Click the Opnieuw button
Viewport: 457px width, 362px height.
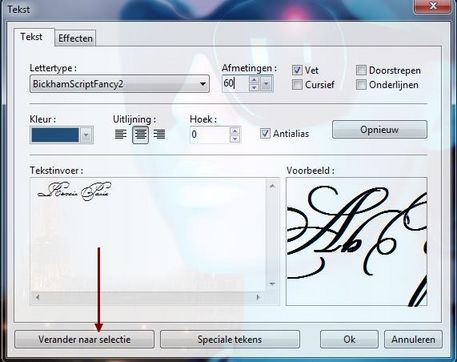(379, 129)
